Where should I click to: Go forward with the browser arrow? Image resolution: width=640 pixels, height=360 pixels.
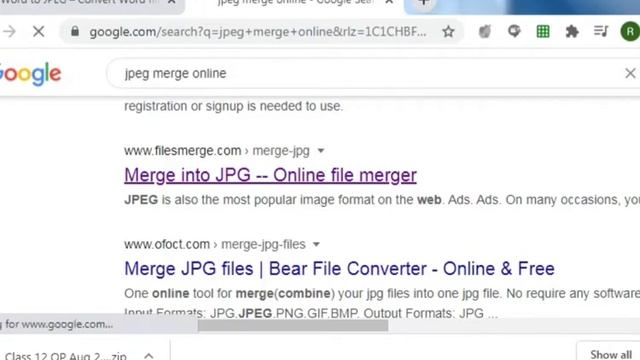(9, 31)
